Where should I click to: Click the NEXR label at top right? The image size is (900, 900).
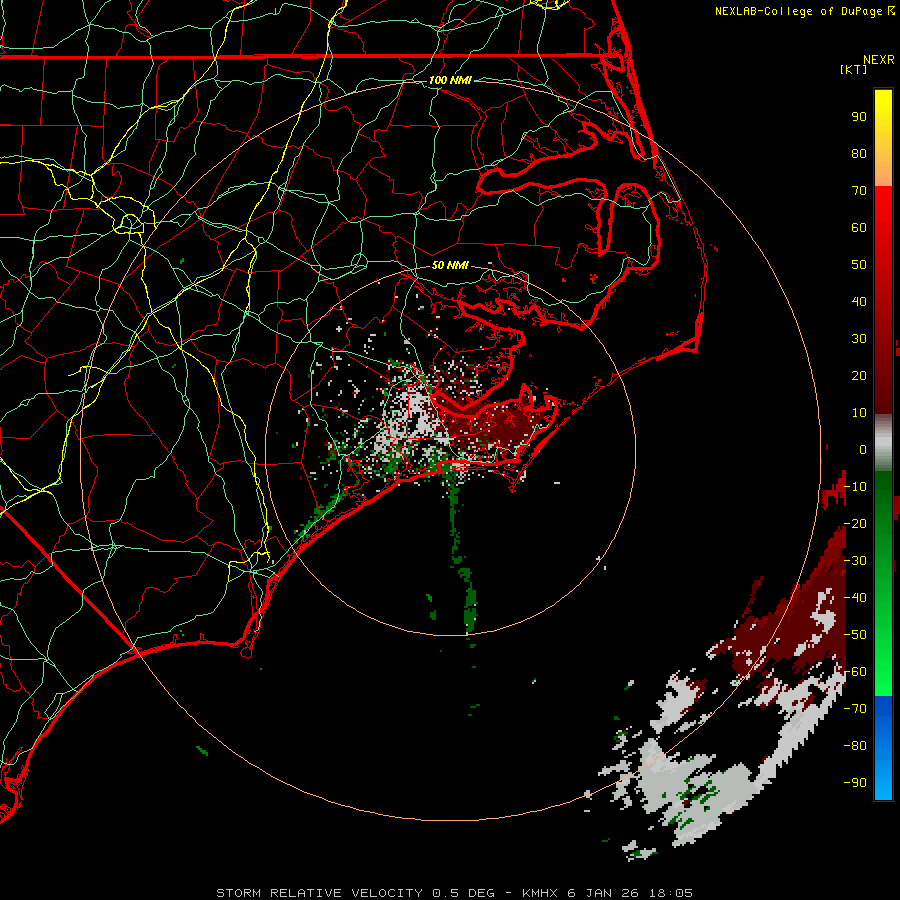pos(879,60)
